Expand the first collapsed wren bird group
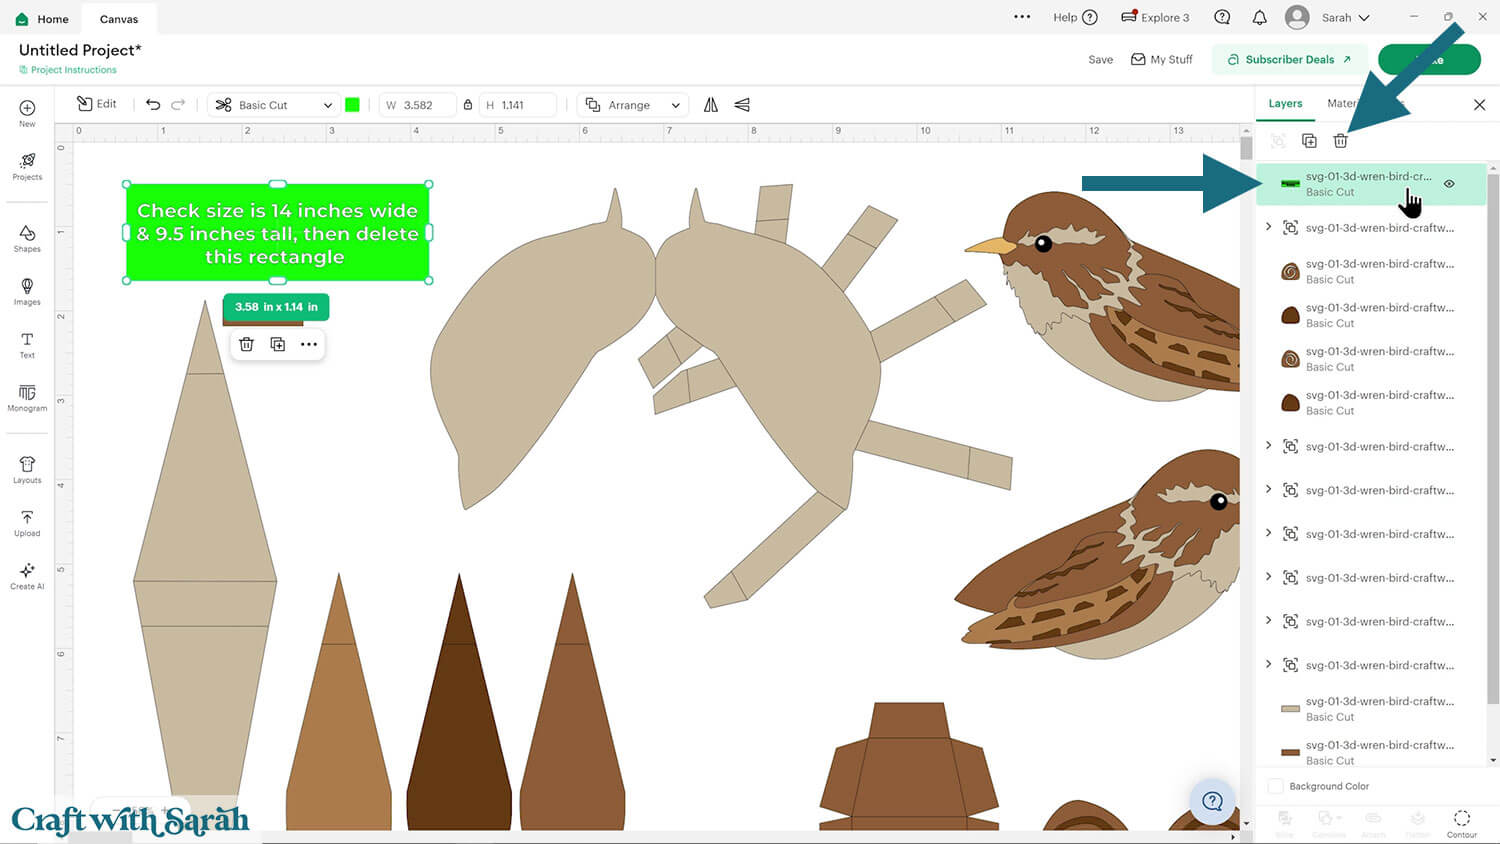1500x844 pixels. (1269, 227)
